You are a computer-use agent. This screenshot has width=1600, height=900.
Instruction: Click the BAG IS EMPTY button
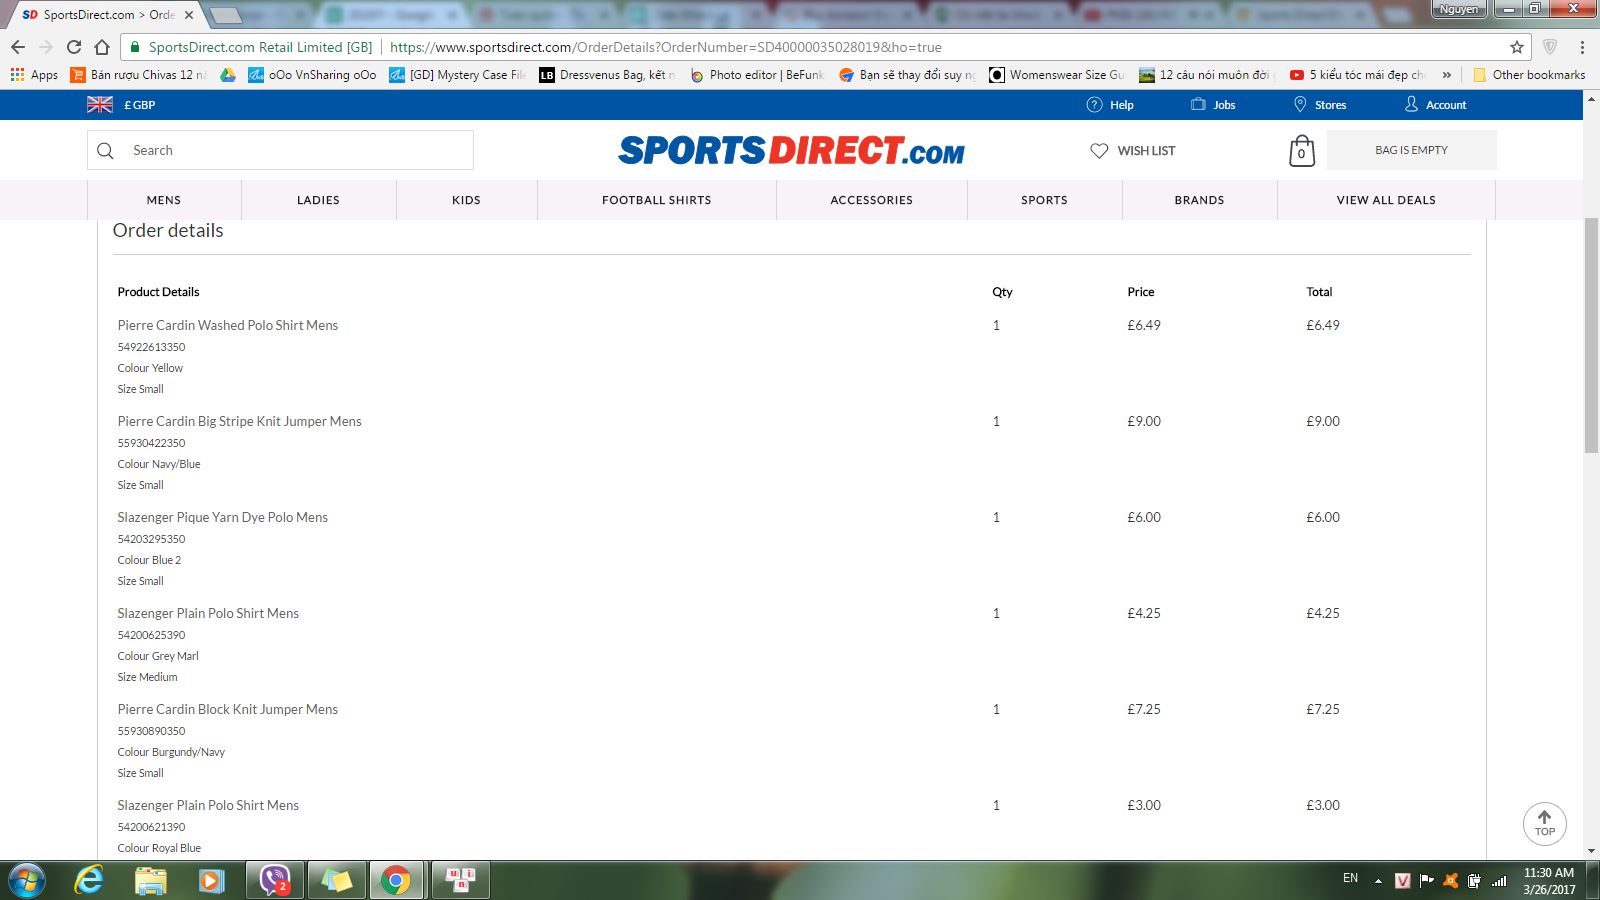tap(1411, 150)
